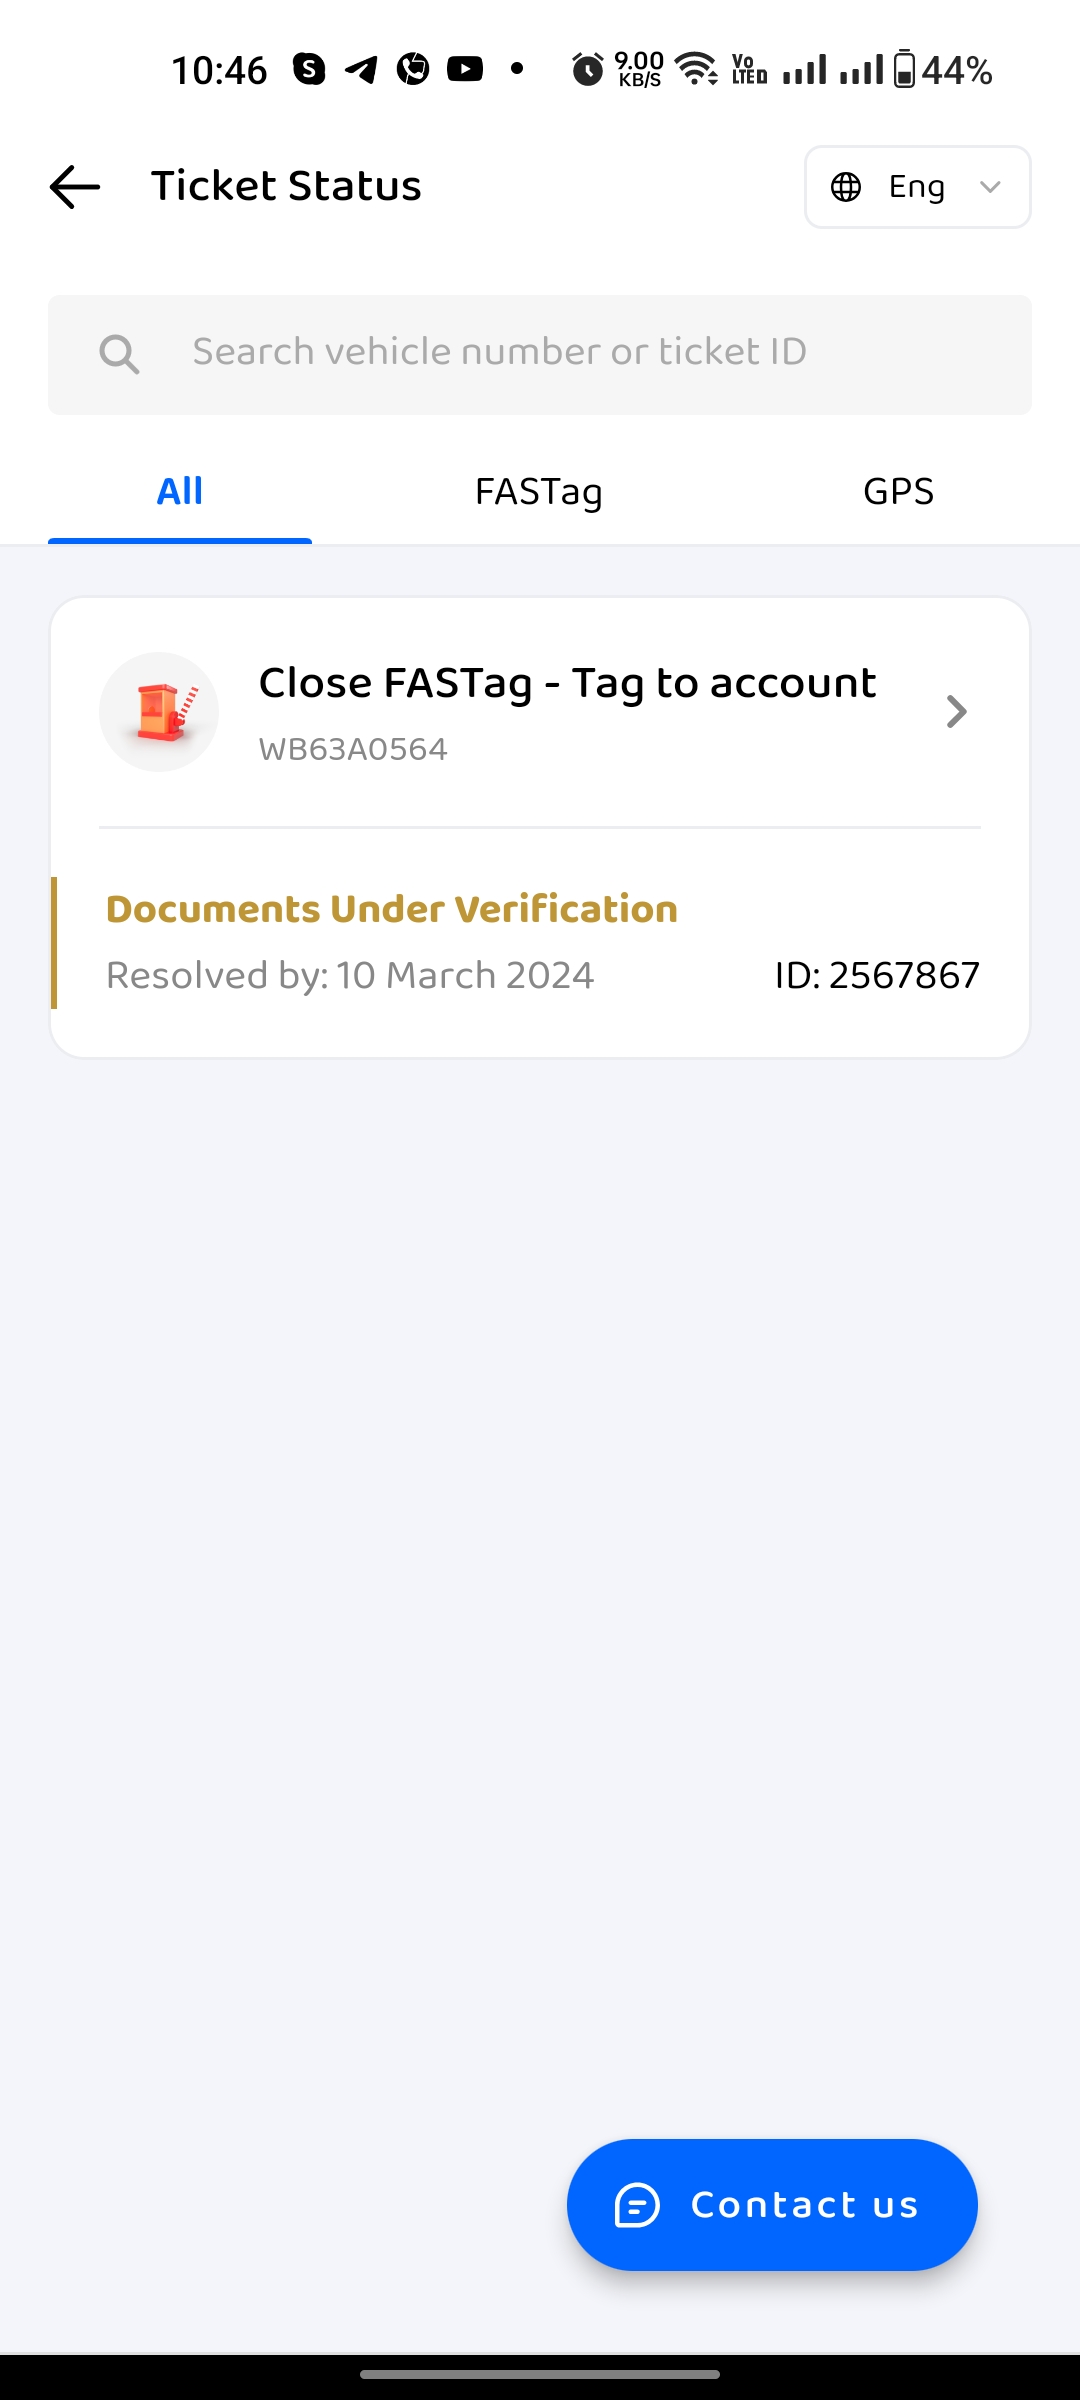Tap the battery status icon
The height and width of the screenshot is (2400, 1080).
[904, 70]
